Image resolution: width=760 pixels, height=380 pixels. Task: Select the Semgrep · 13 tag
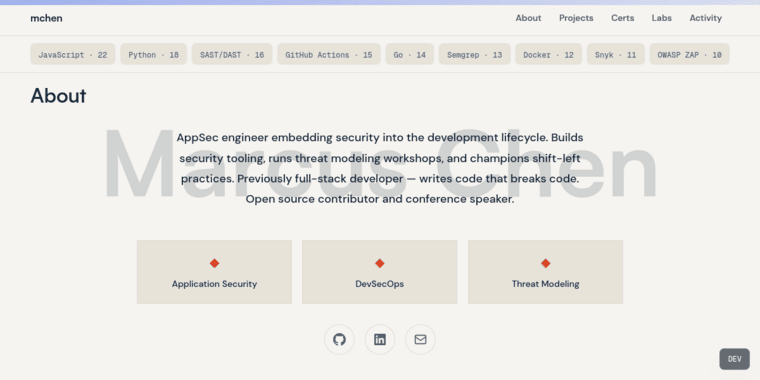[x=475, y=54]
